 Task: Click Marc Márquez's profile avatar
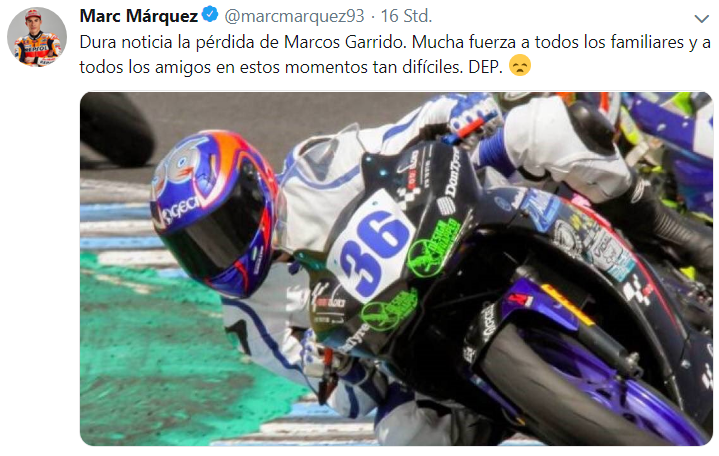click(x=37, y=37)
